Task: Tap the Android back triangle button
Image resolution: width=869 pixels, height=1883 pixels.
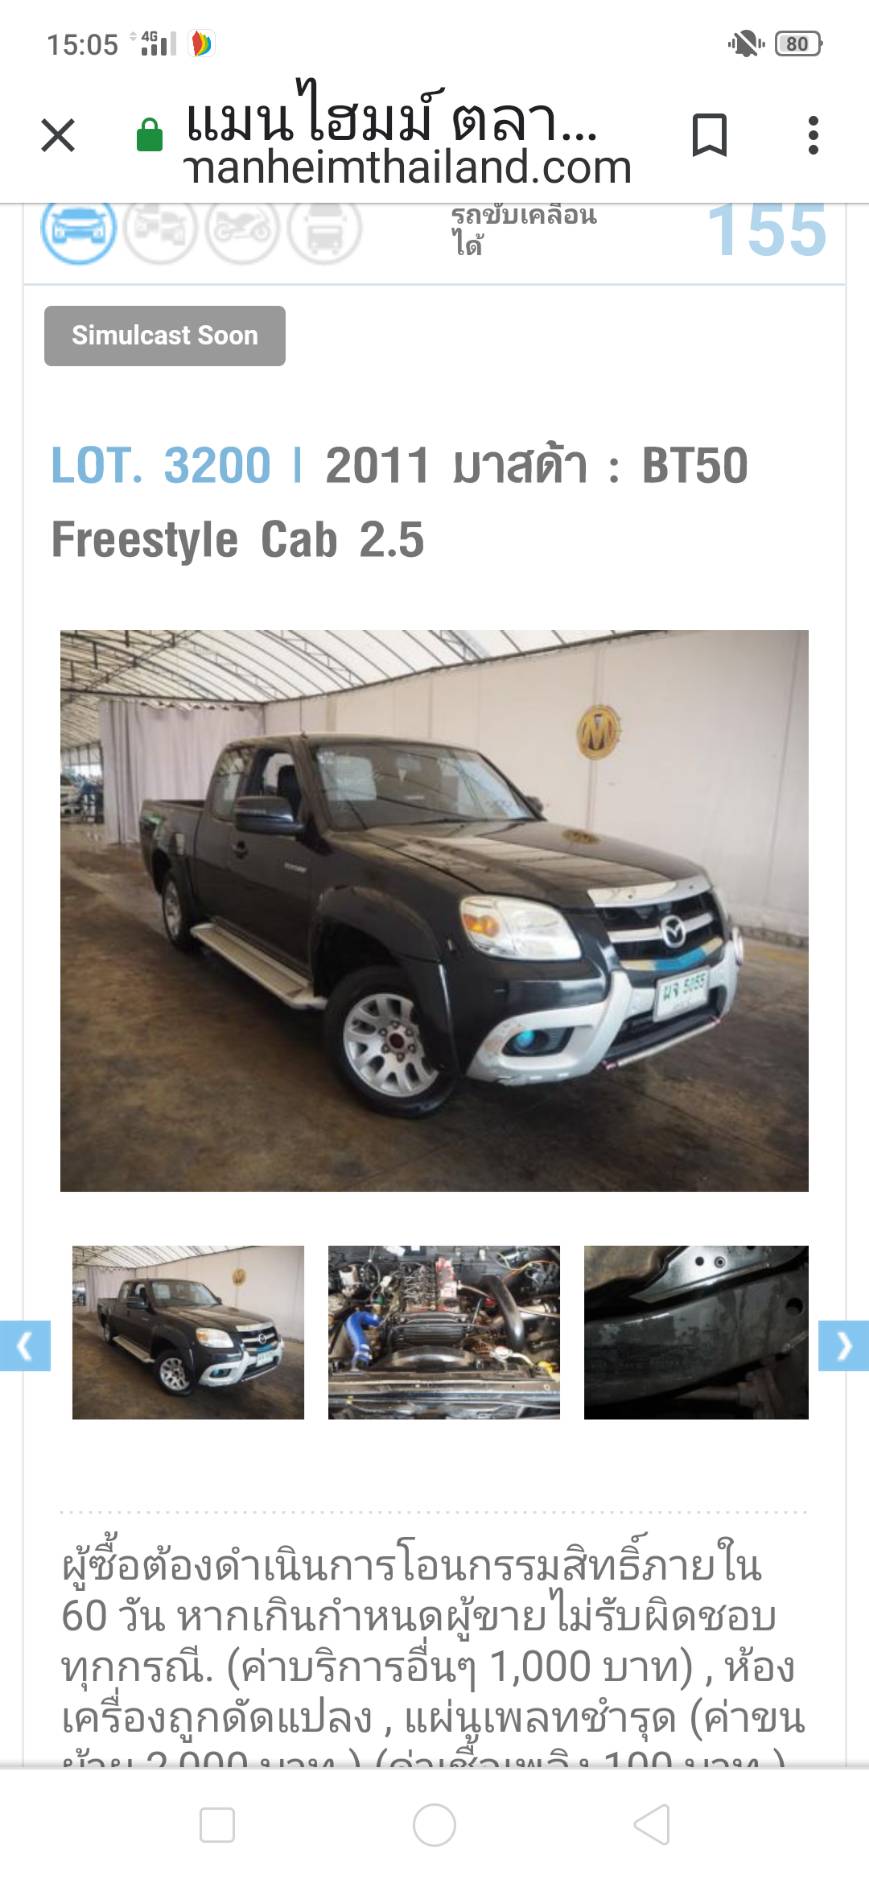Action: click(x=652, y=1825)
